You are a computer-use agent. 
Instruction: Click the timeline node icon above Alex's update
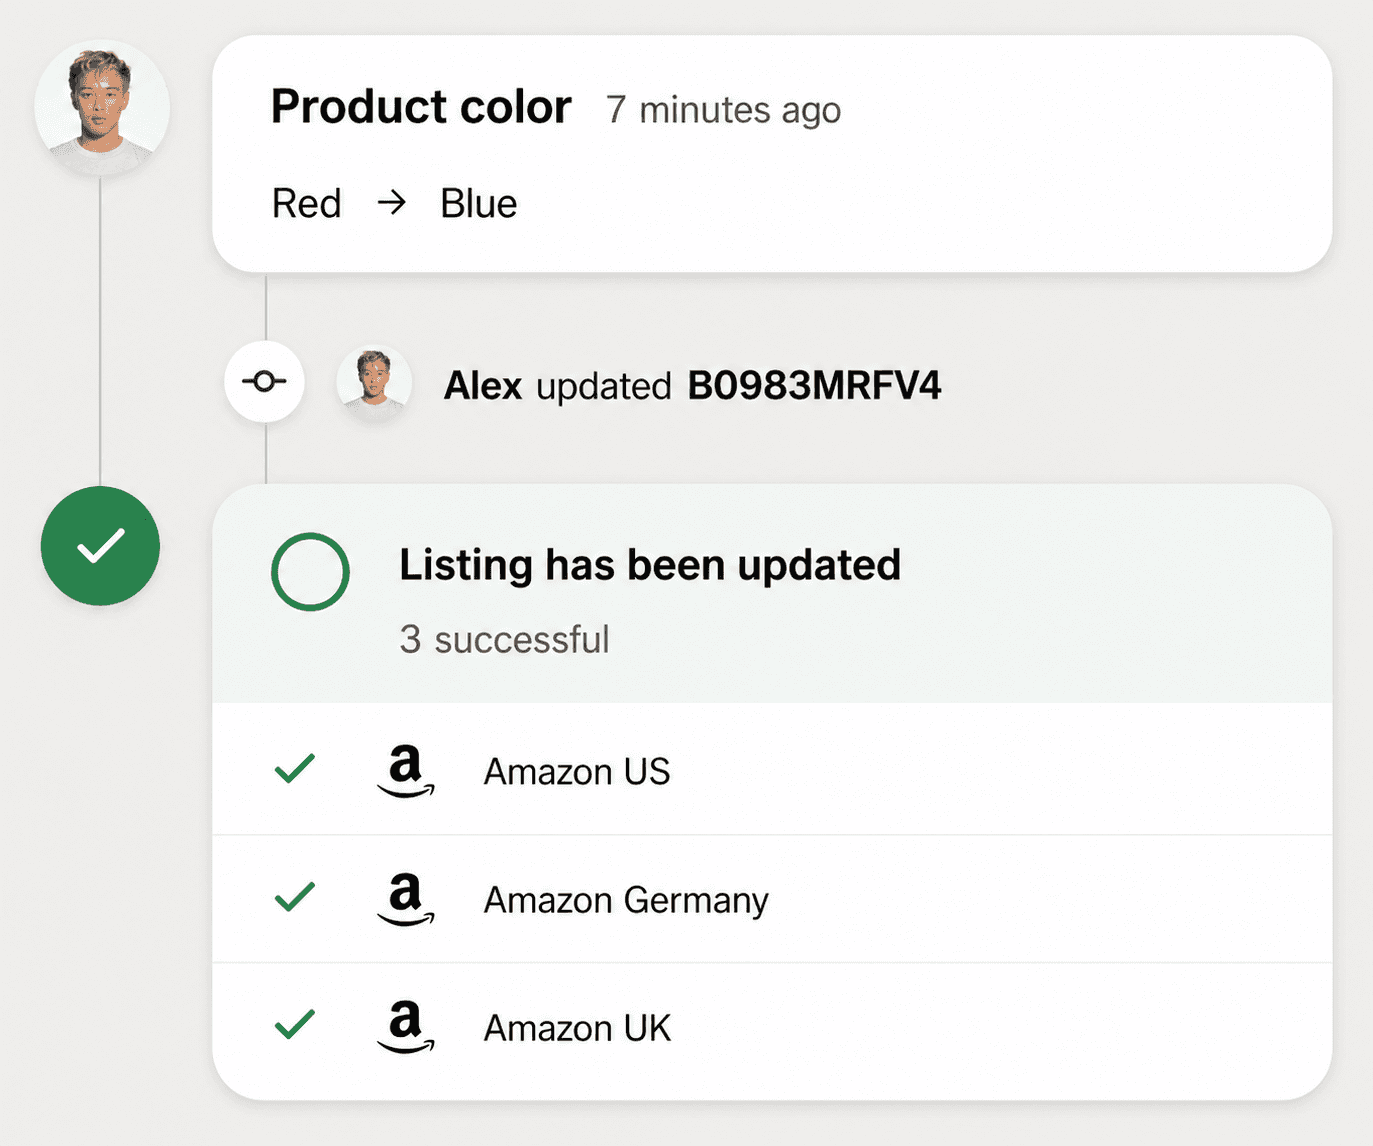pos(264,382)
